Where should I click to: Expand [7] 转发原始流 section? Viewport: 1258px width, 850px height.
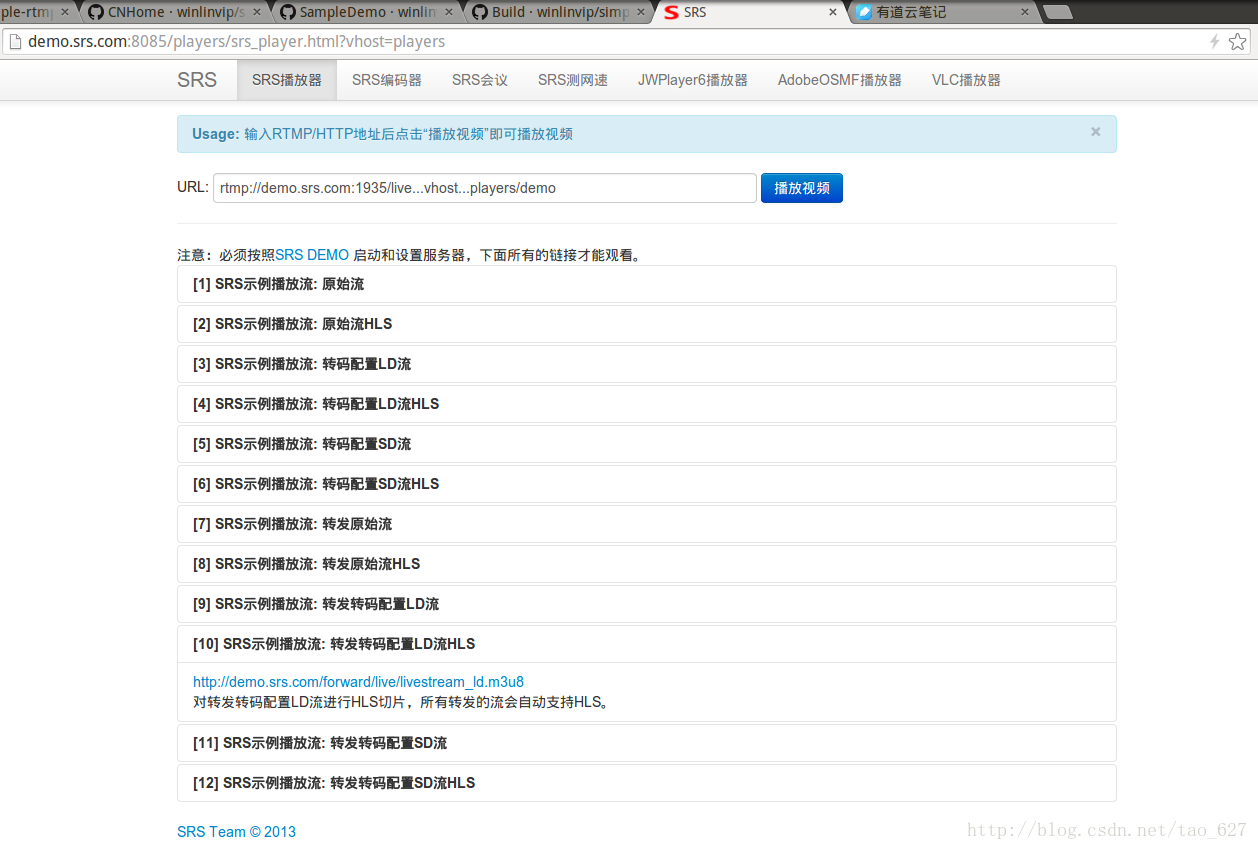[x=647, y=524]
